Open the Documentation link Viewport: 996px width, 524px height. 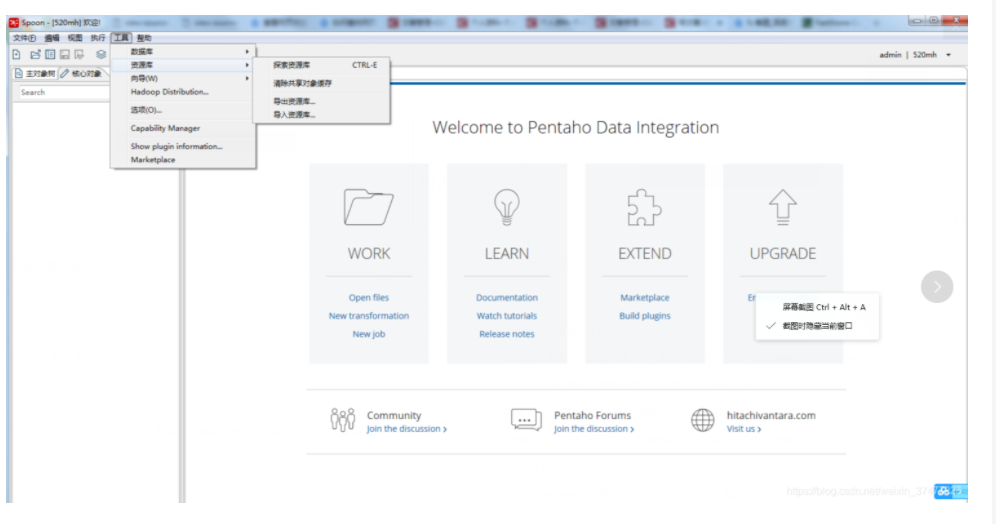click(x=506, y=297)
